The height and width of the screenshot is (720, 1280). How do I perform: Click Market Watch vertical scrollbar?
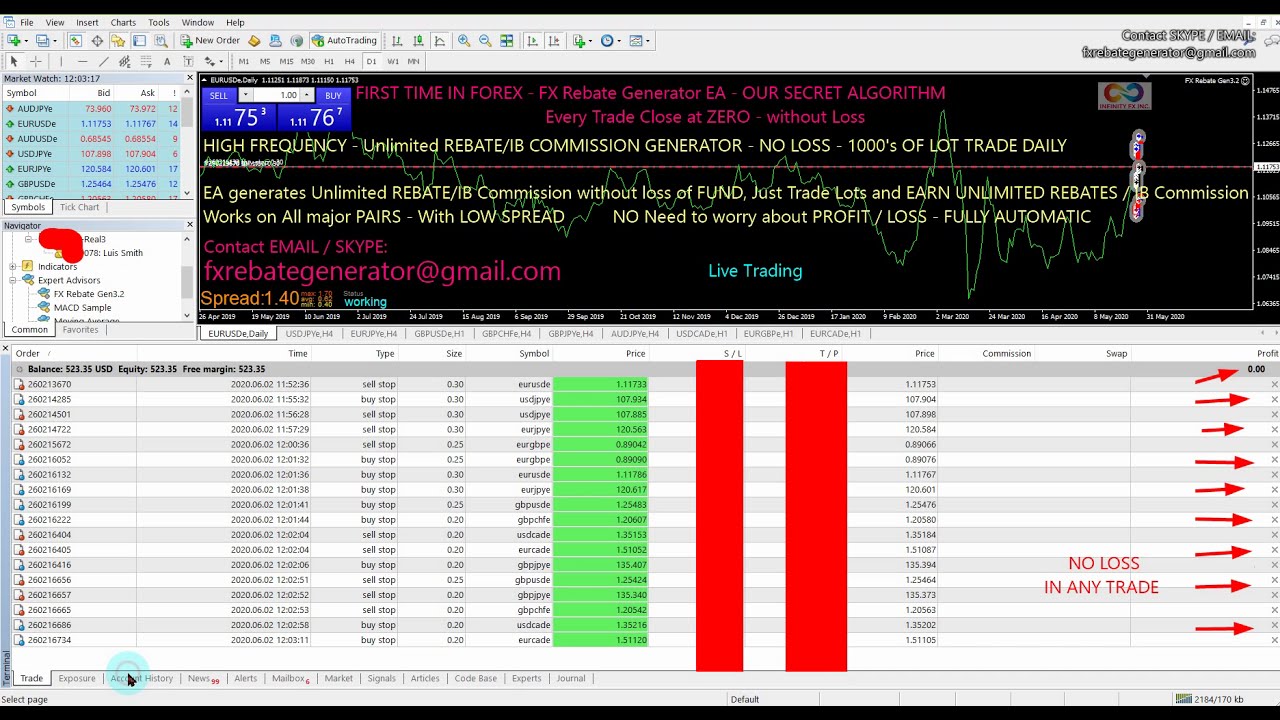pos(189,143)
